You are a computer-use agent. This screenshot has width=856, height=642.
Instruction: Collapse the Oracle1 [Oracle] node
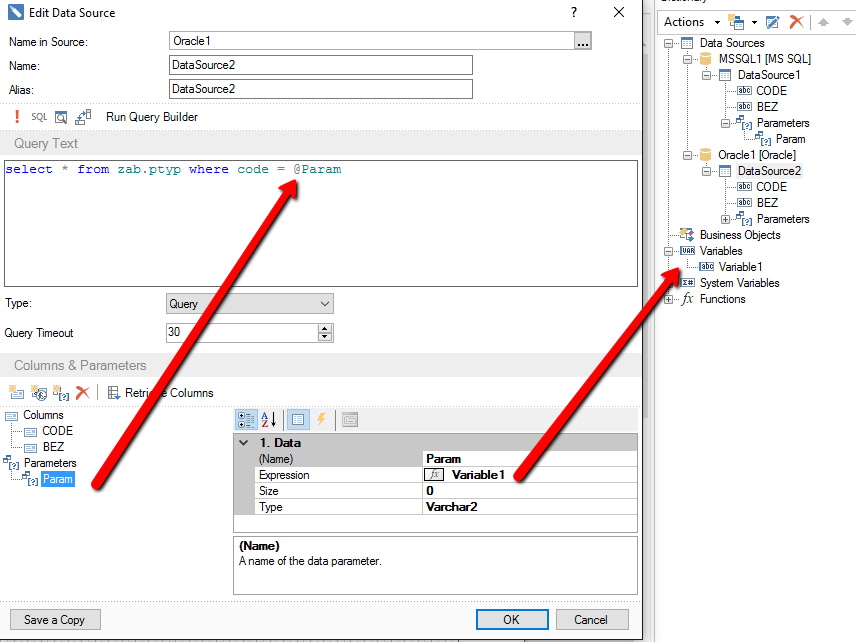click(x=687, y=156)
